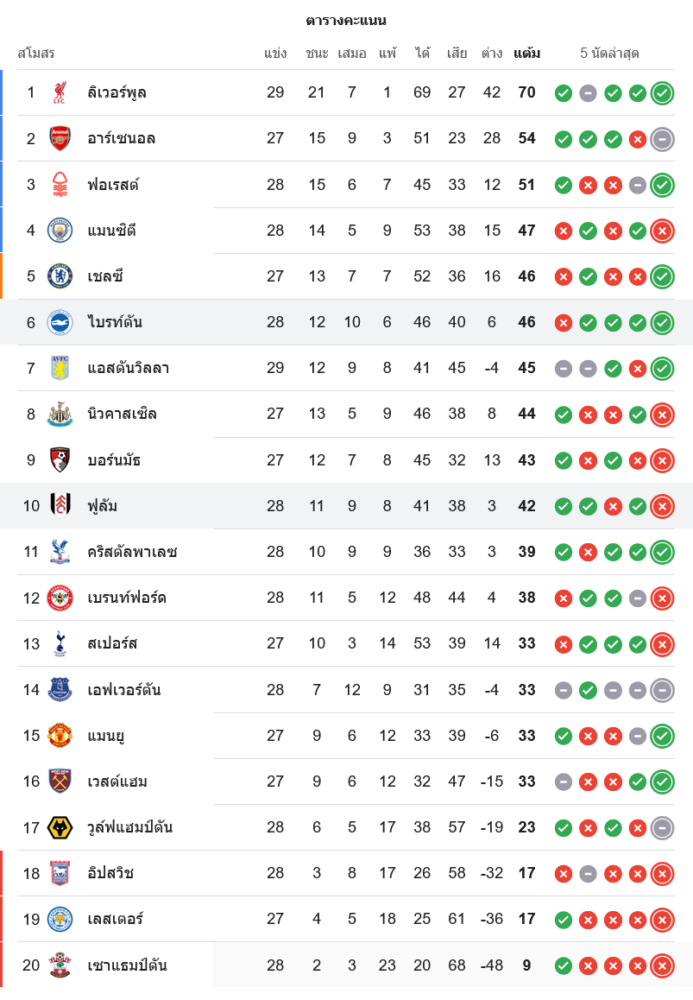
Task: Click the Manchester United crest
Action: click(x=60, y=736)
